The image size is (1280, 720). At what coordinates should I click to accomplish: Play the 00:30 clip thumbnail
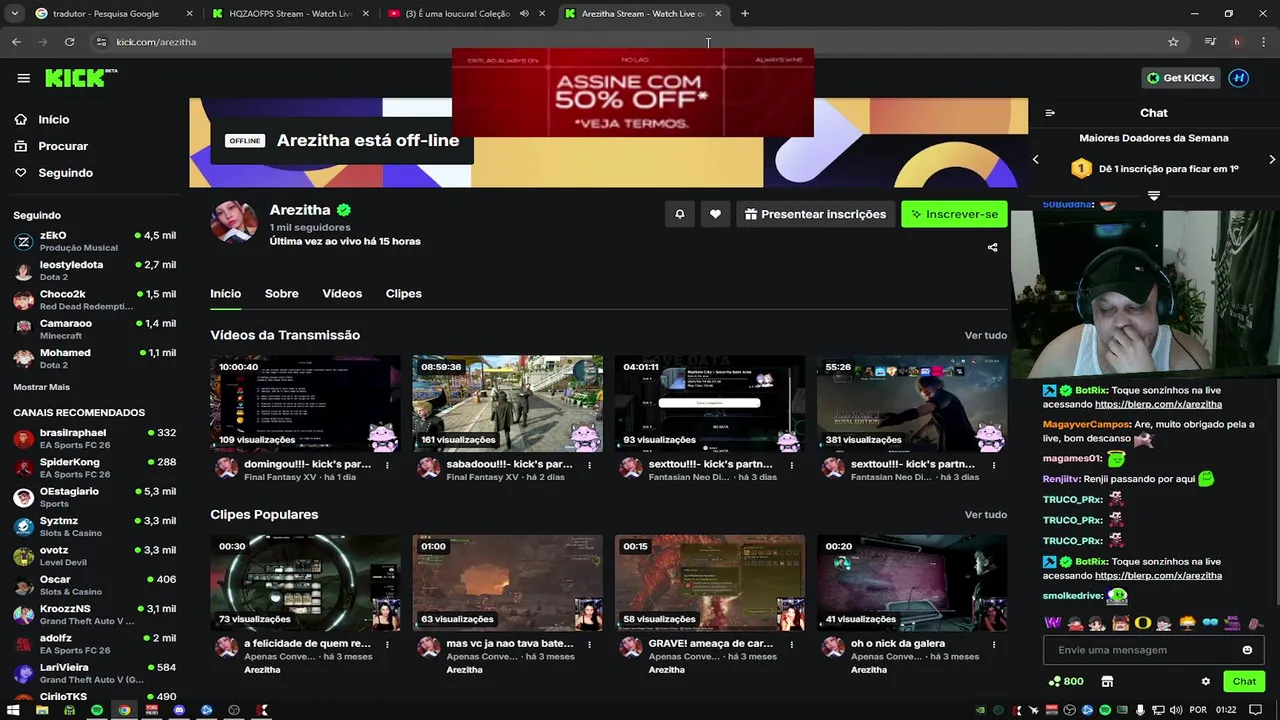[x=305, y=583]
